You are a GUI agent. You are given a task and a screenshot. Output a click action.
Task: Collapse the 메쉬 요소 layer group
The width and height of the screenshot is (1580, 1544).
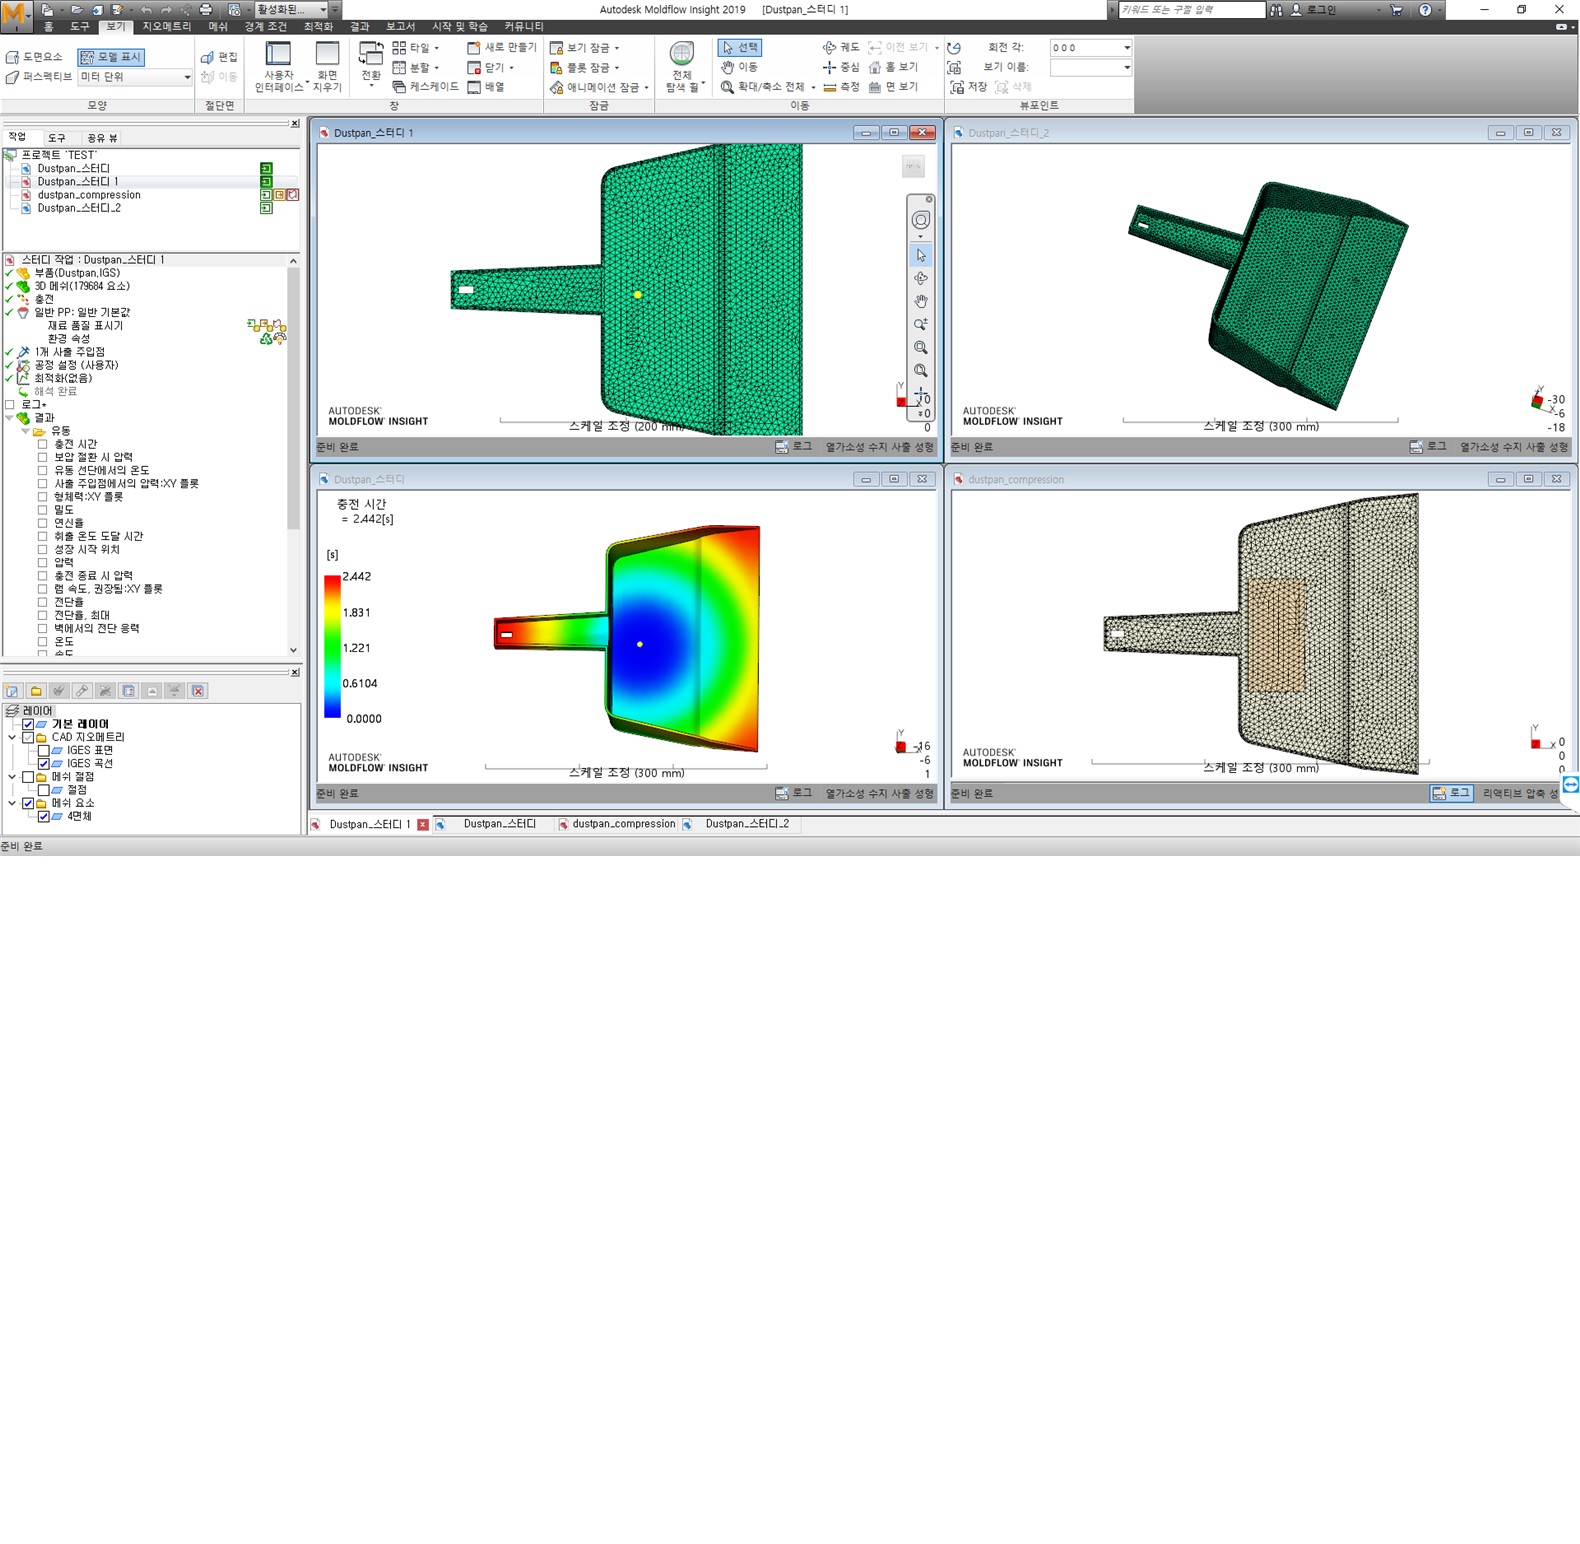click(x=13, y=803)
